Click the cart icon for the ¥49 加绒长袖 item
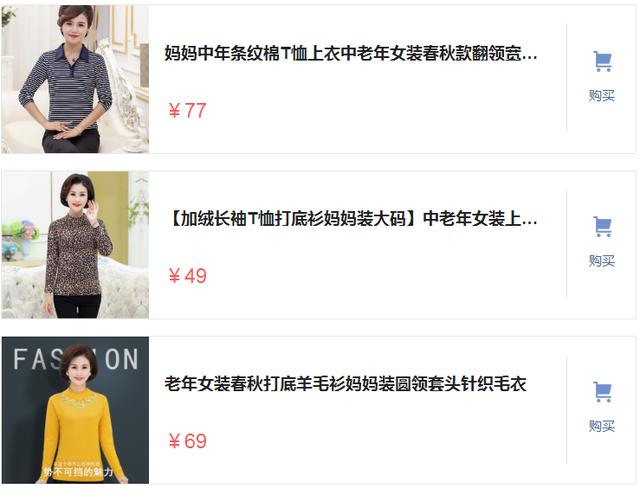The height and width of the screenshot is (495, 640). [602, 226]
